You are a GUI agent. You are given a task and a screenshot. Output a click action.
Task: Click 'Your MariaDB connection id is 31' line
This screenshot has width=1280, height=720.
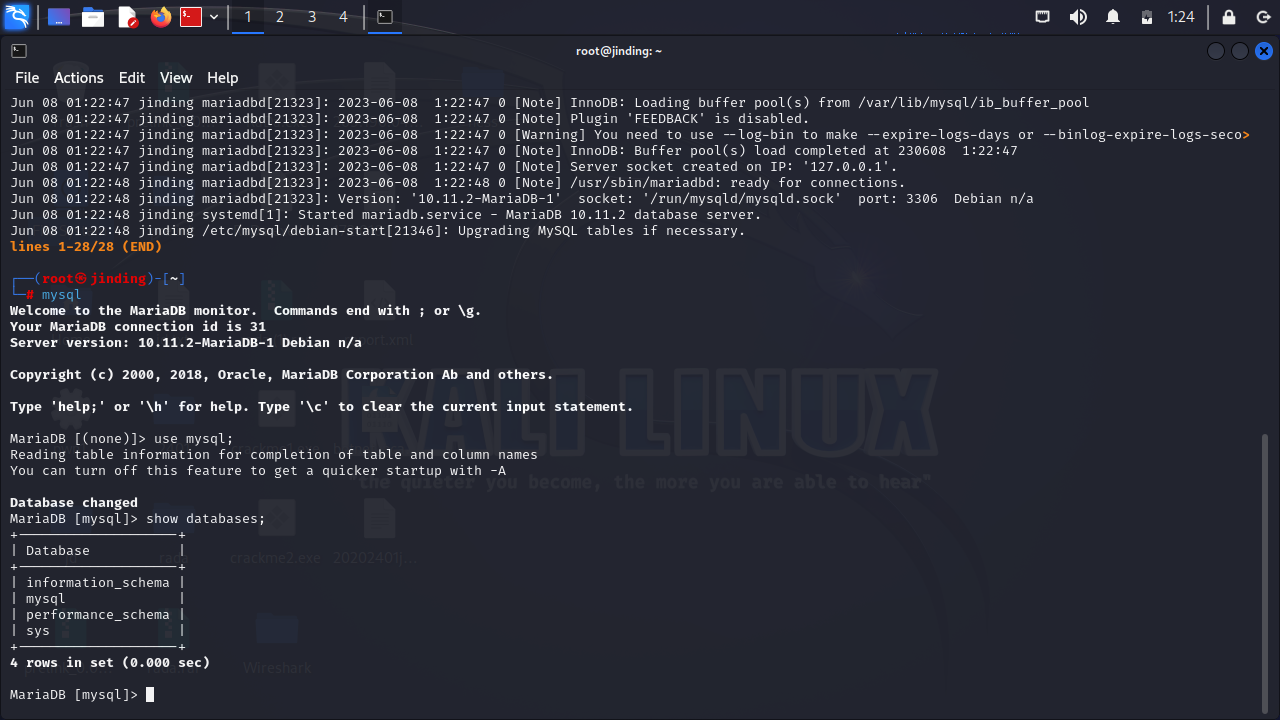(x=138, y=326)
